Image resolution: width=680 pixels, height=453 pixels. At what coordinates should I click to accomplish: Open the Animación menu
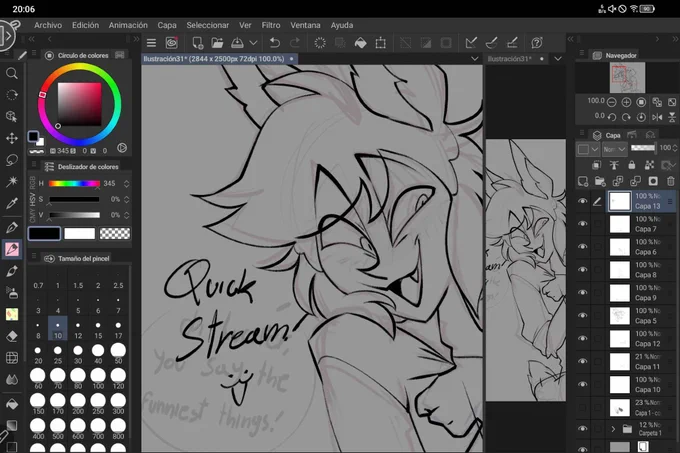128,25
